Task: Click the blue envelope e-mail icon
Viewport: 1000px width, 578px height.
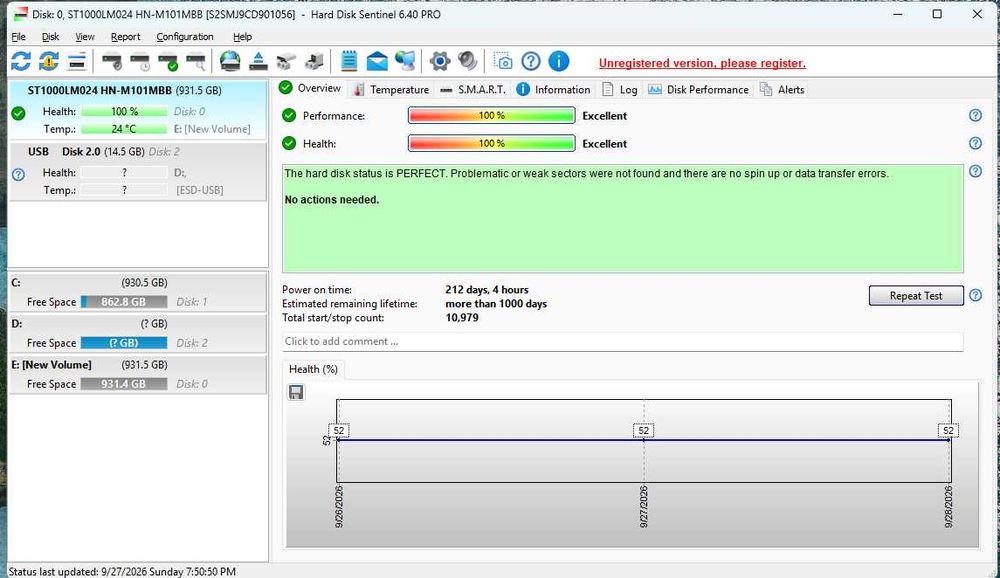Action: click(x=377, y=61)
